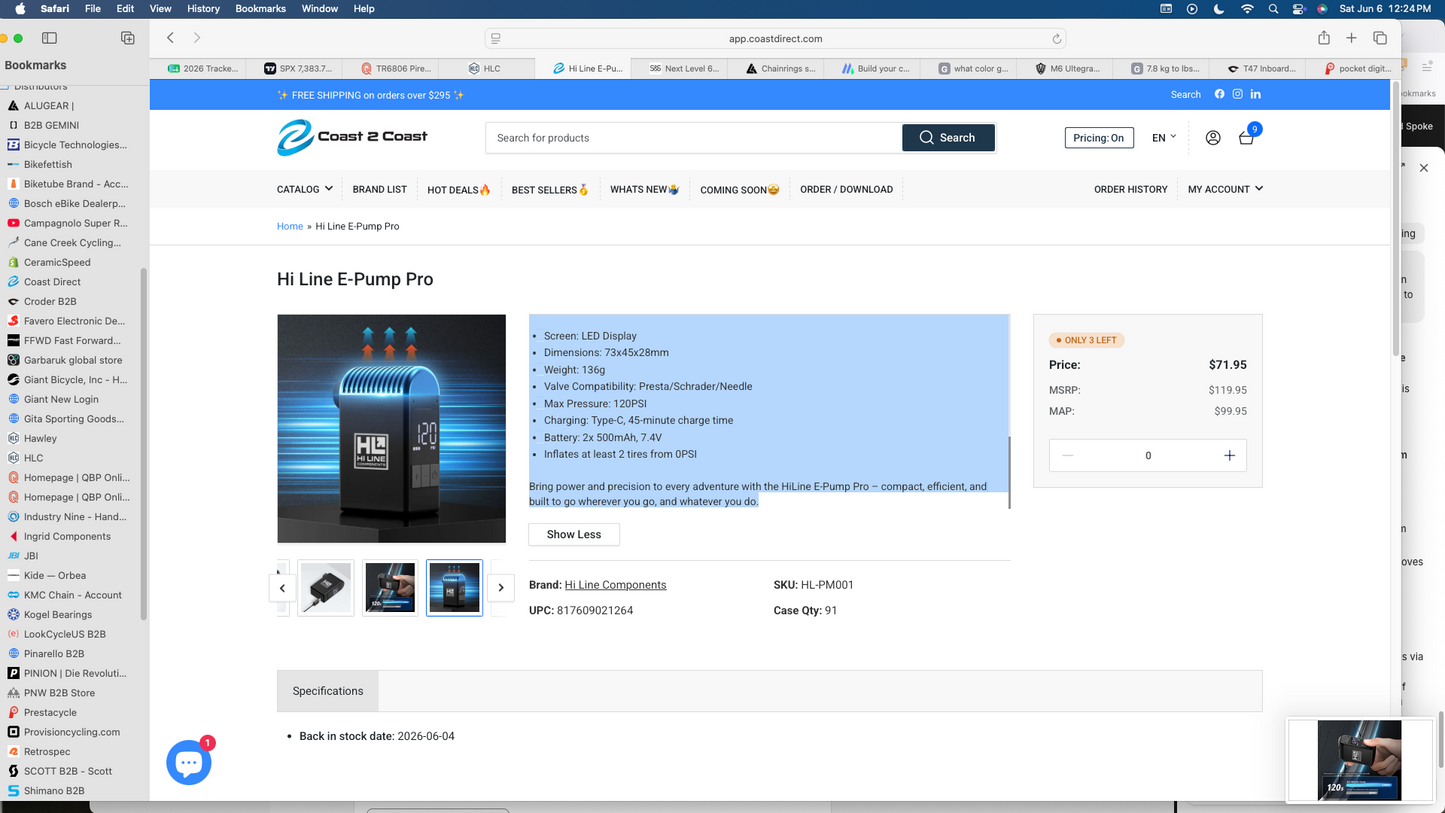This screenshot has width=1445, height=813.
Task: Open the user account profile icon
Action: click(x=1213, y=138)
